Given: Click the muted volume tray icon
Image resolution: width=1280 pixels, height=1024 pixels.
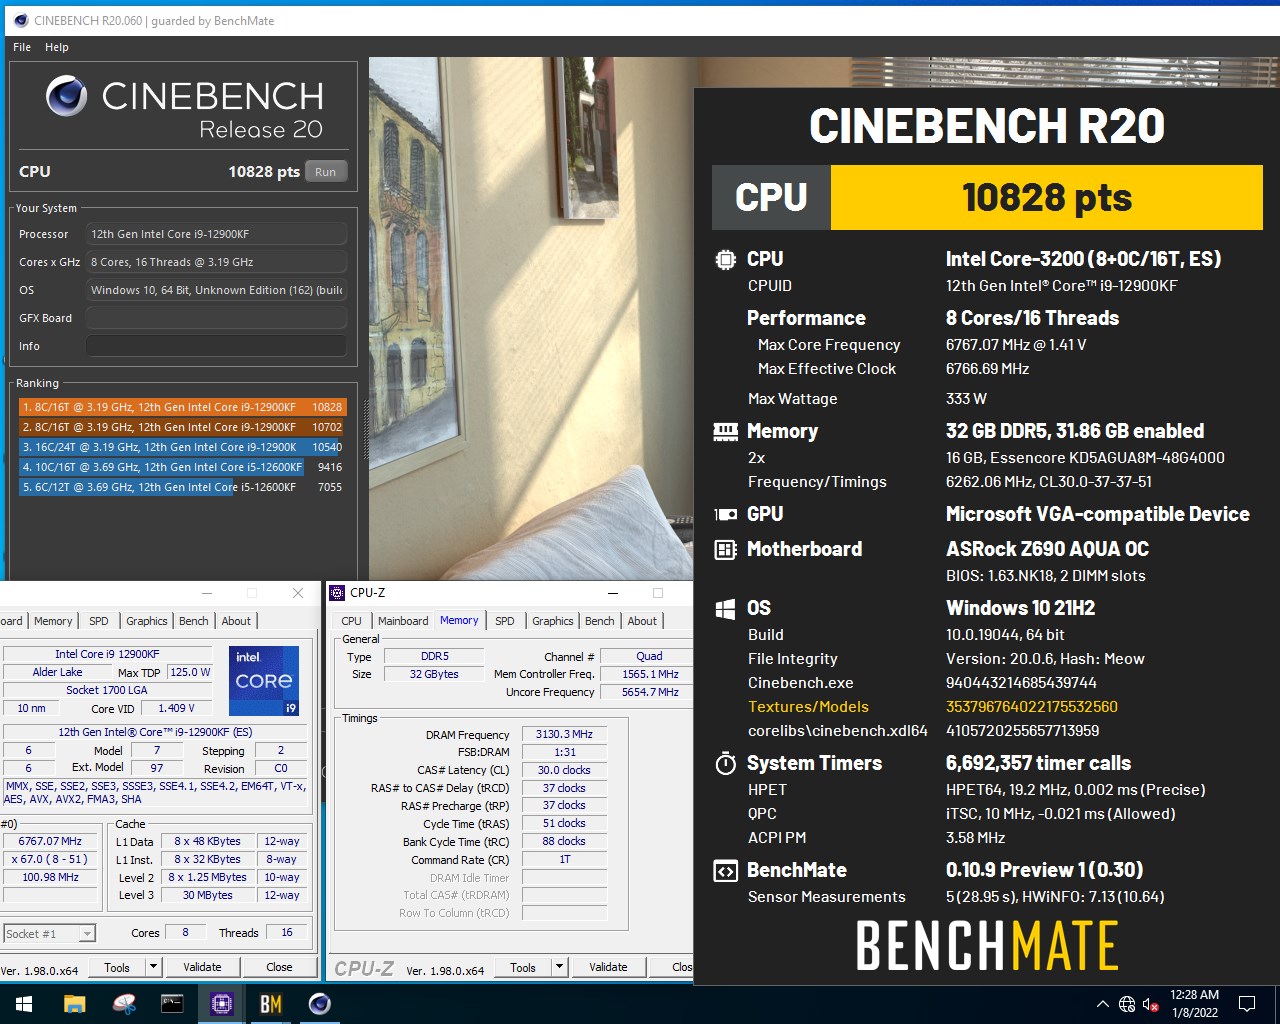Looking at the screenshot, I should click(x=1151, y=1004).
